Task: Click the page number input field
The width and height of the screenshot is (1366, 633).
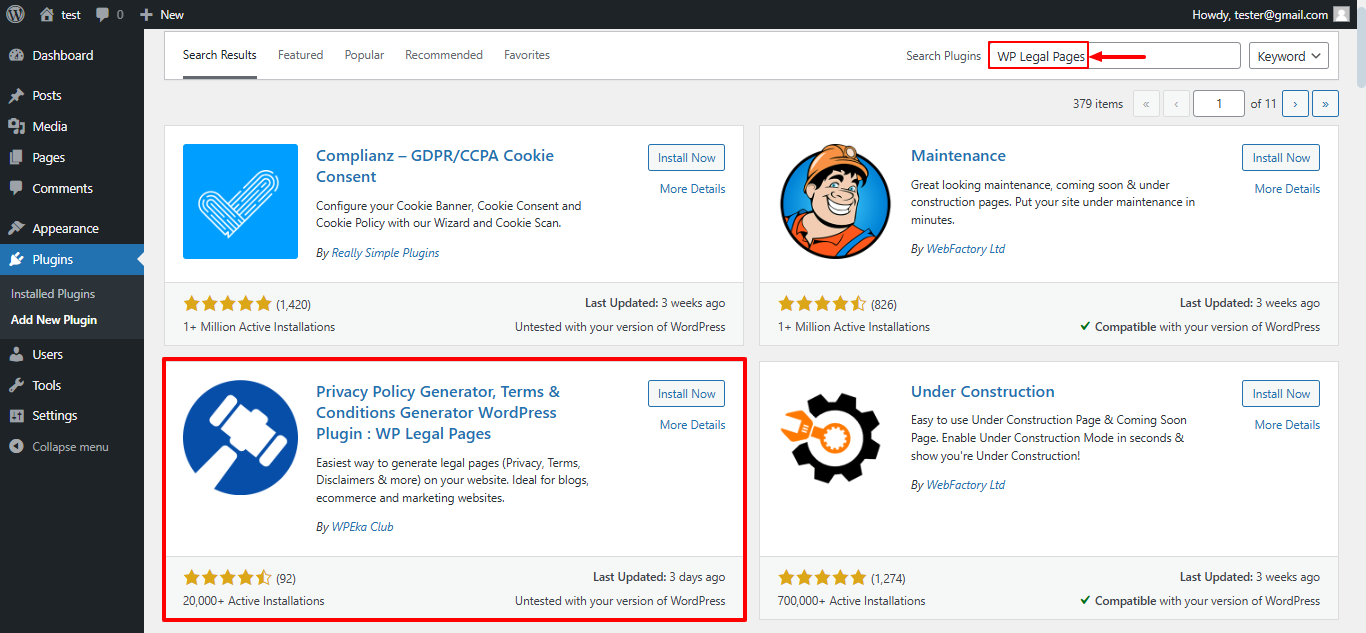Action: coord(1218,103)
